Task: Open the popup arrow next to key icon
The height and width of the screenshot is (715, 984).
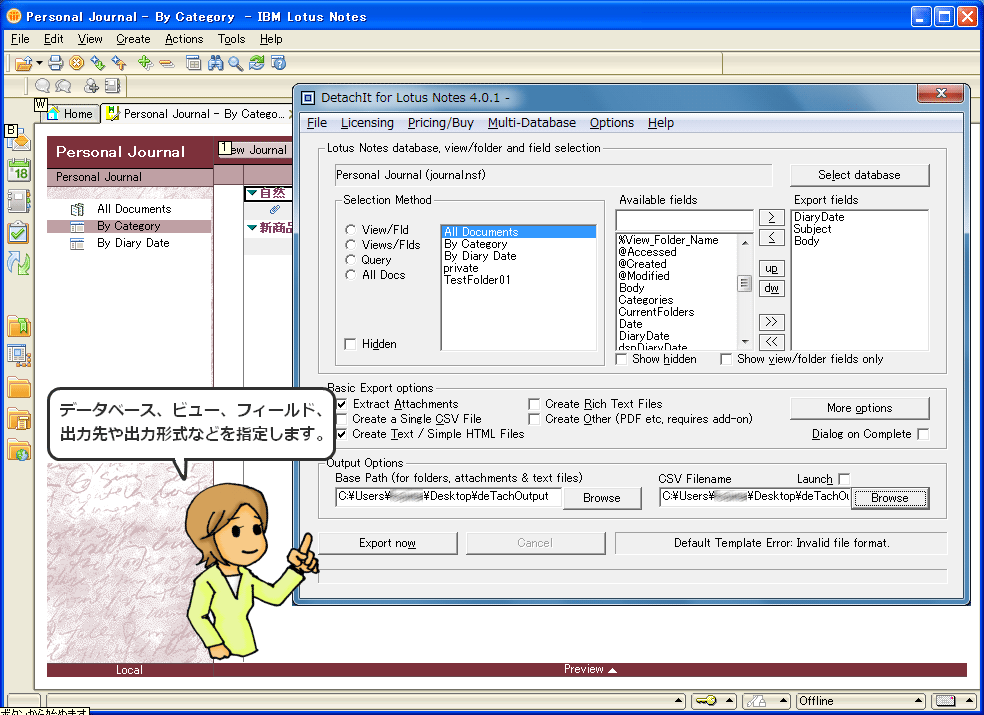Action: click(x=730, y=701)
